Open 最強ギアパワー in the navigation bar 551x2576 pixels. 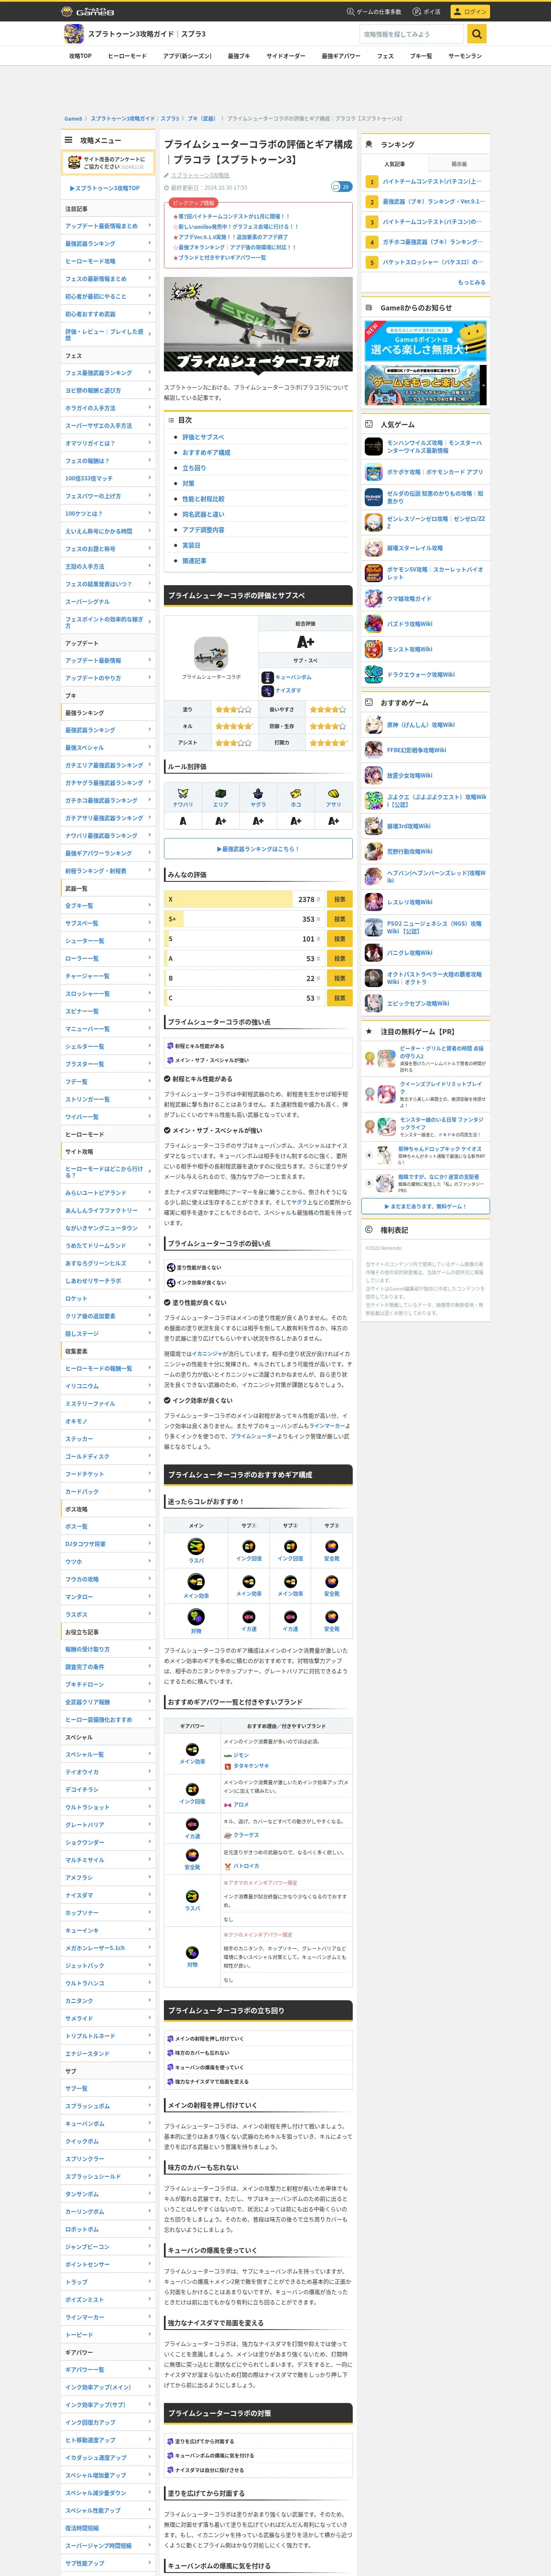341,56
